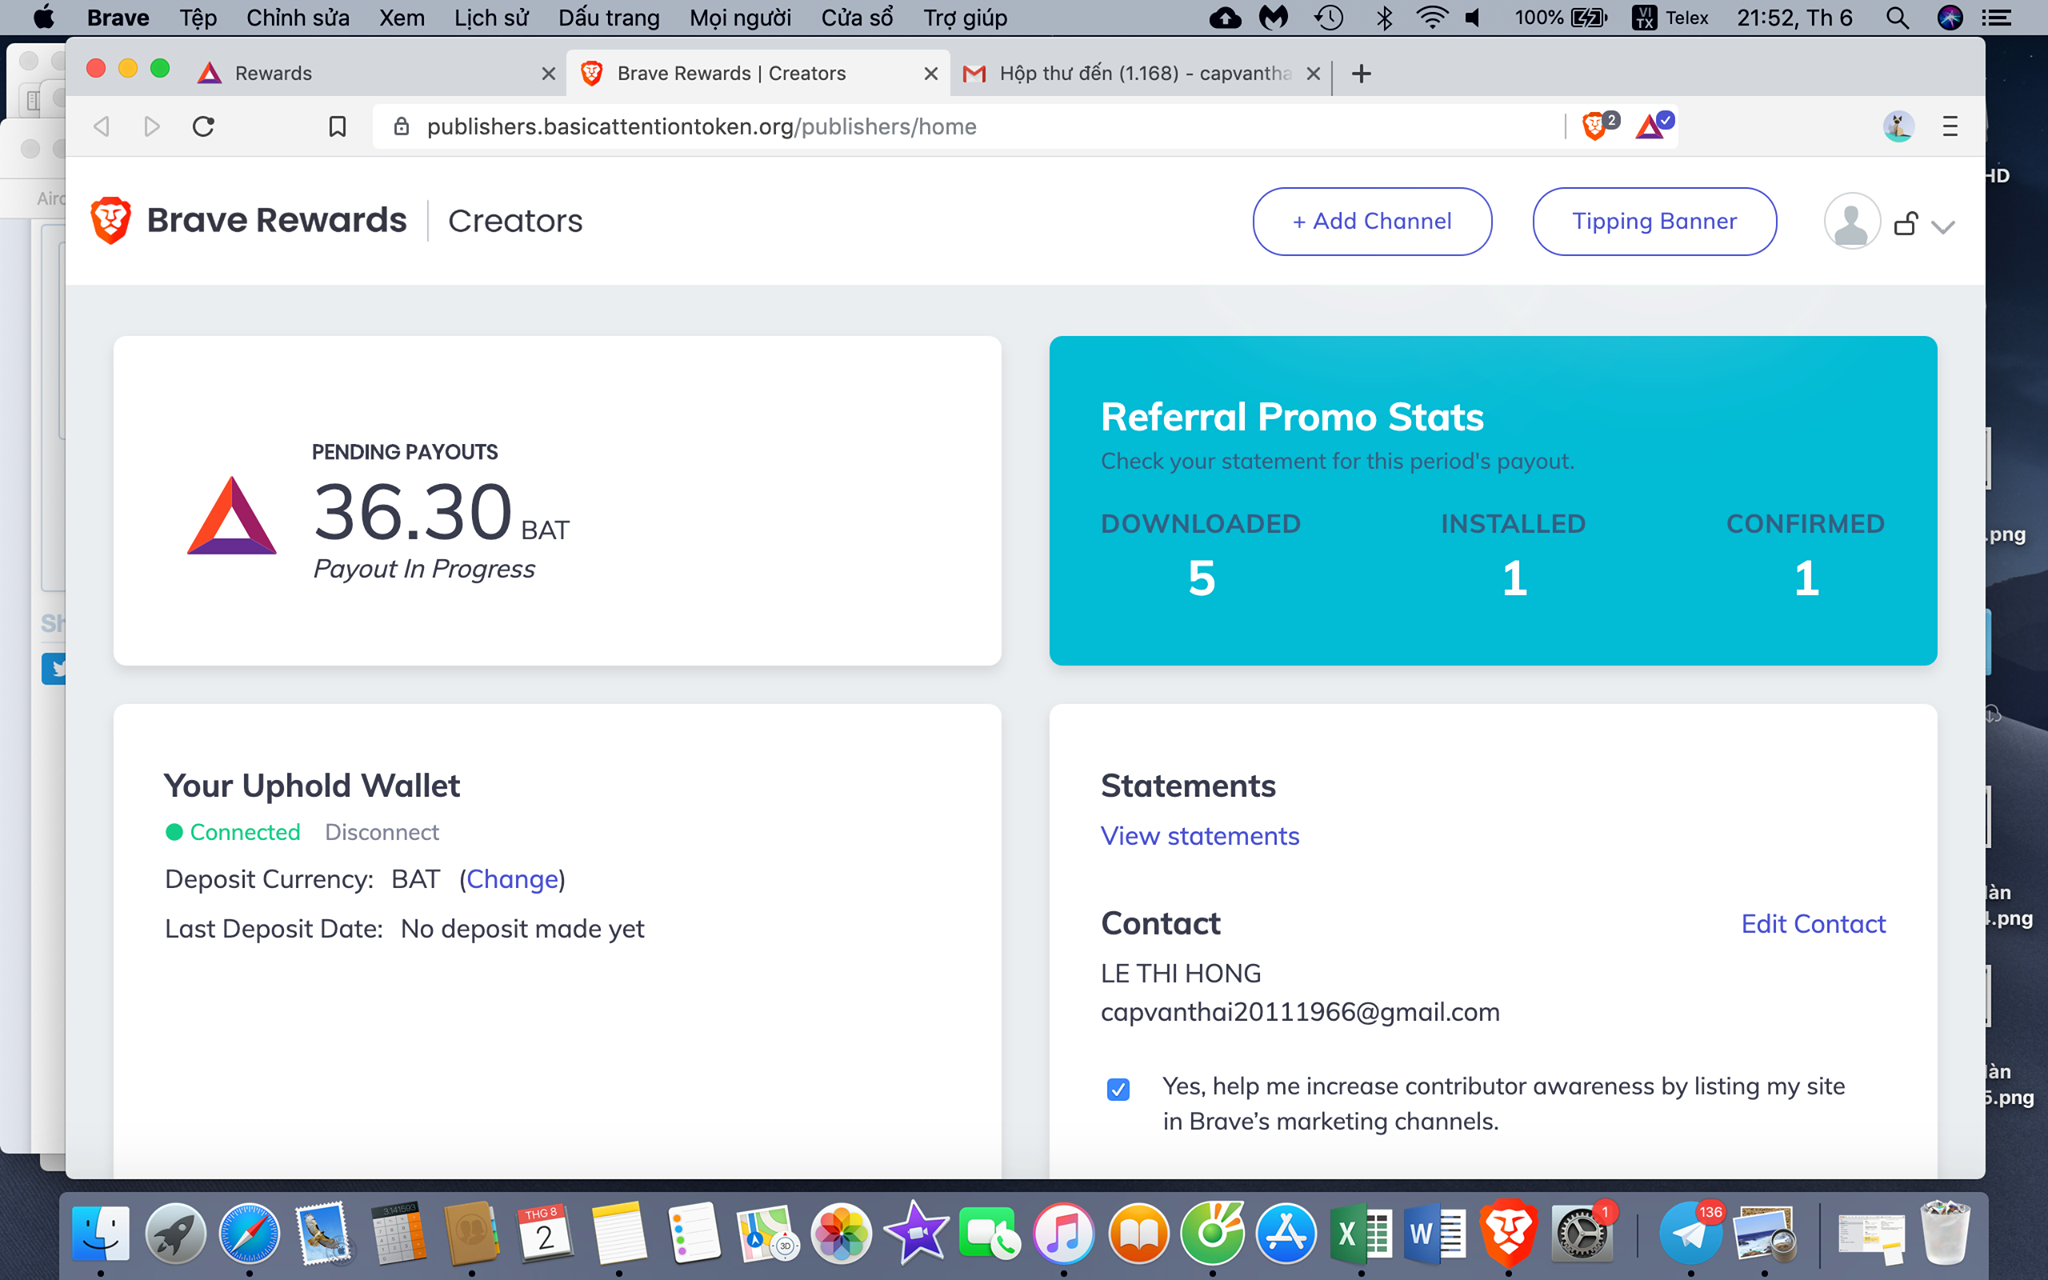Open the browser hamburger menu icon

(x=1949, y=127)
